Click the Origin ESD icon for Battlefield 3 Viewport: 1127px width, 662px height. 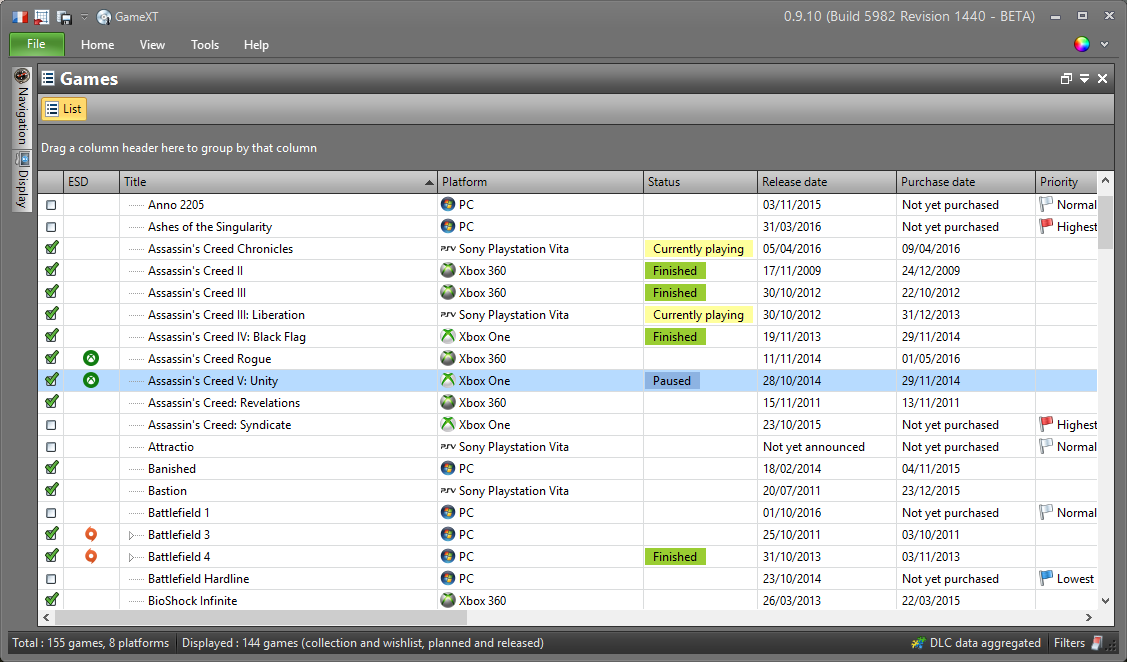click(91, 534)
